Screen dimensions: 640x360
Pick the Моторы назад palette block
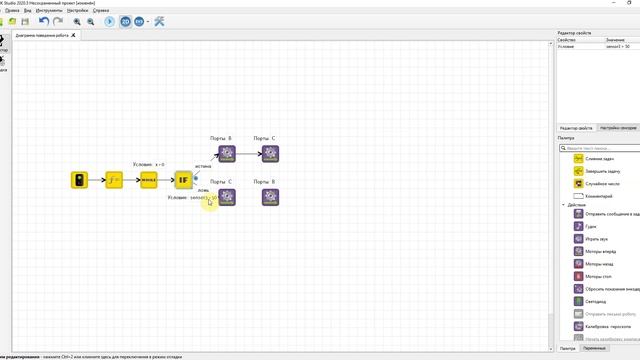coord(593,264)
